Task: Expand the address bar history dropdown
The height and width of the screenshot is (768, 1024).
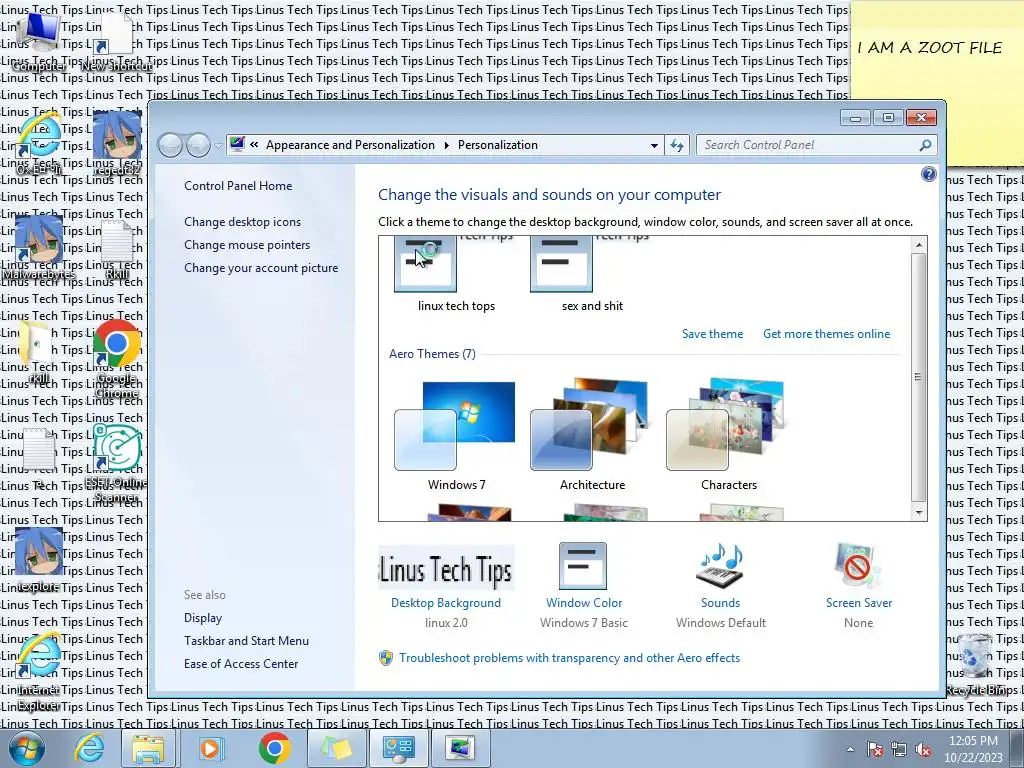Action: (654, 146)
